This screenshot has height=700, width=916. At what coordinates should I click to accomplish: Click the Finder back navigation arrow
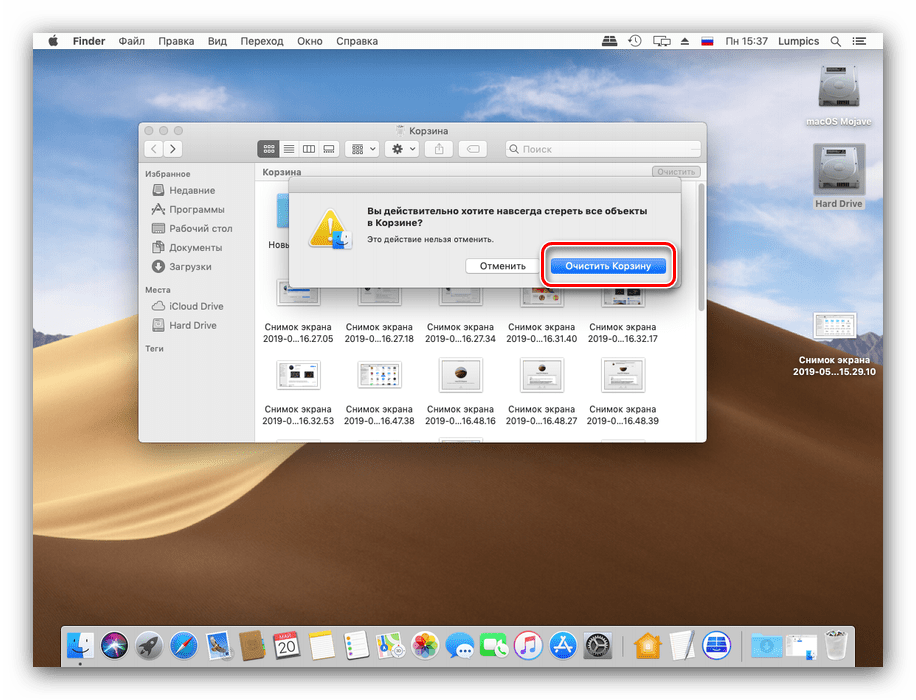pos(153,149)
